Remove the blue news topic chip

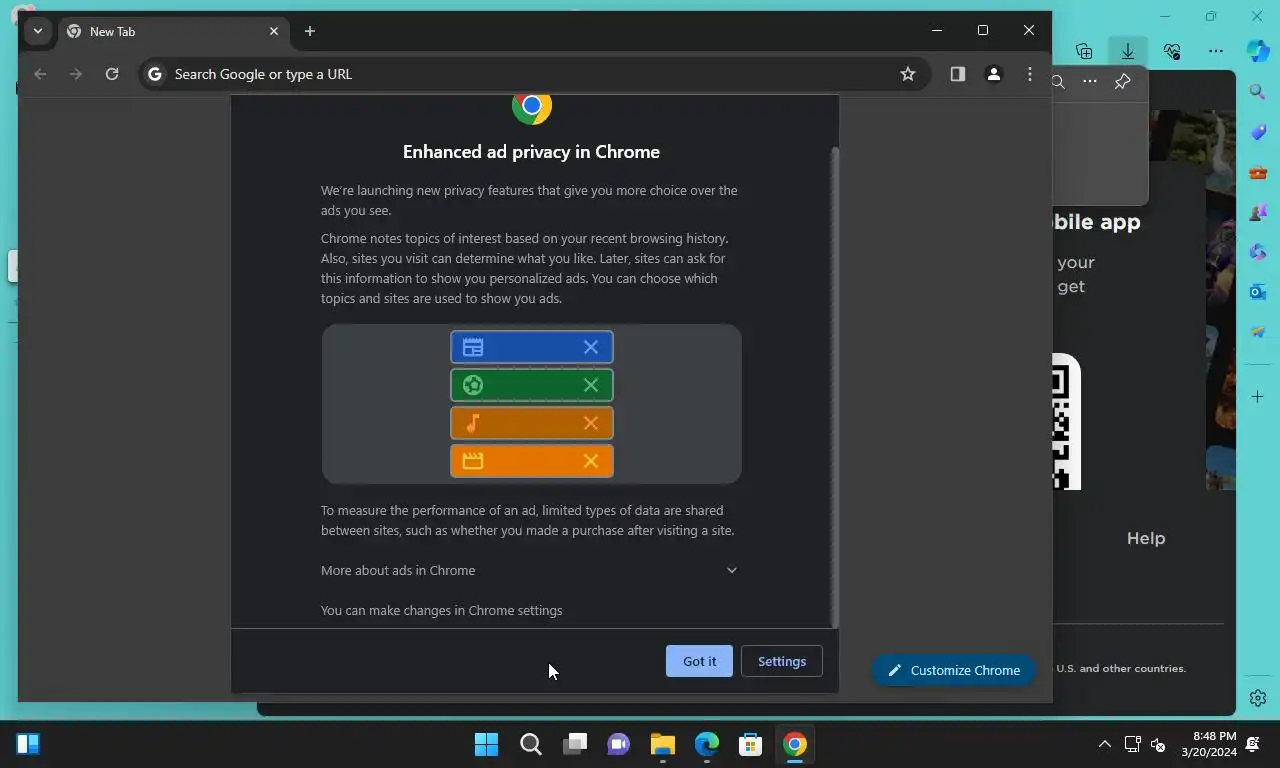pos(591,347)
